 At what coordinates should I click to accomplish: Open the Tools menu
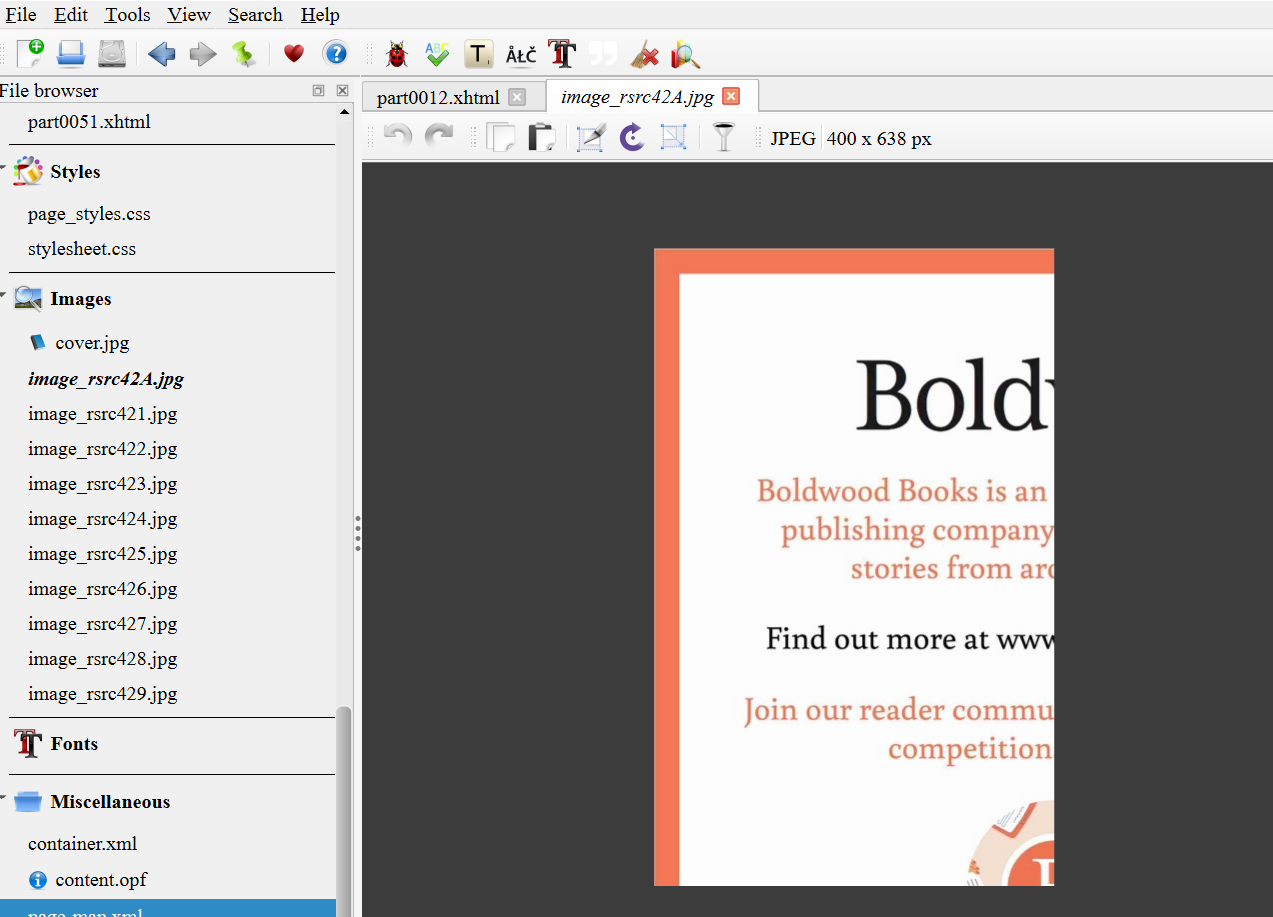click(128, 14)
